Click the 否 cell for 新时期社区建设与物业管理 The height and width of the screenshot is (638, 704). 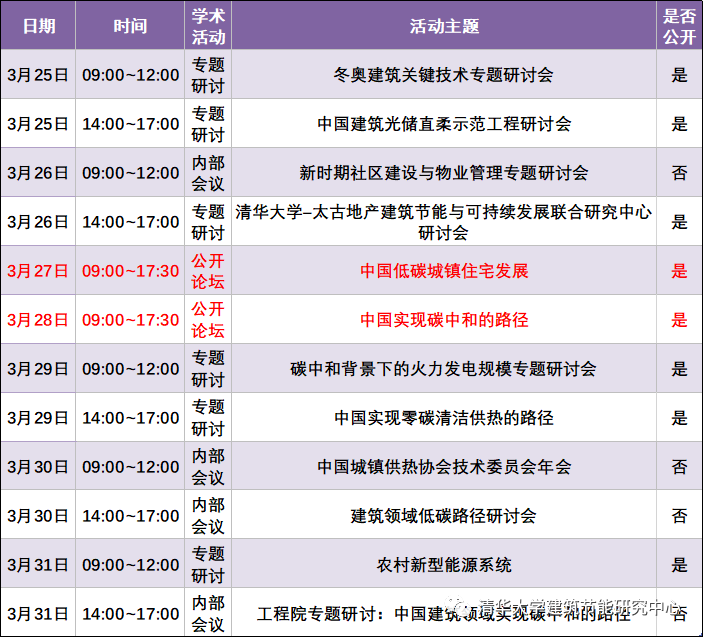point(679,172)
